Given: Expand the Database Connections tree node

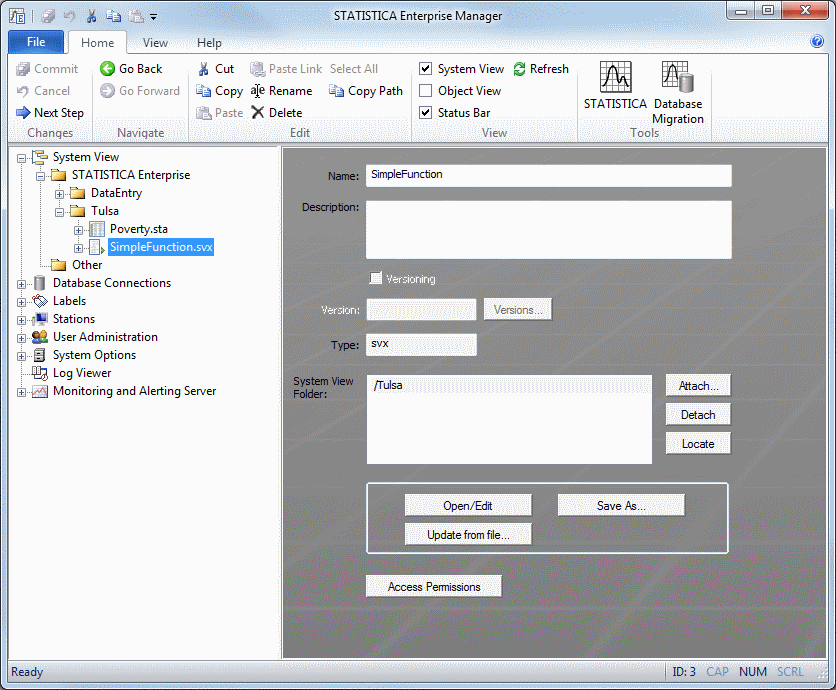Looking at the screenshot, I should [x=22, y=284].
